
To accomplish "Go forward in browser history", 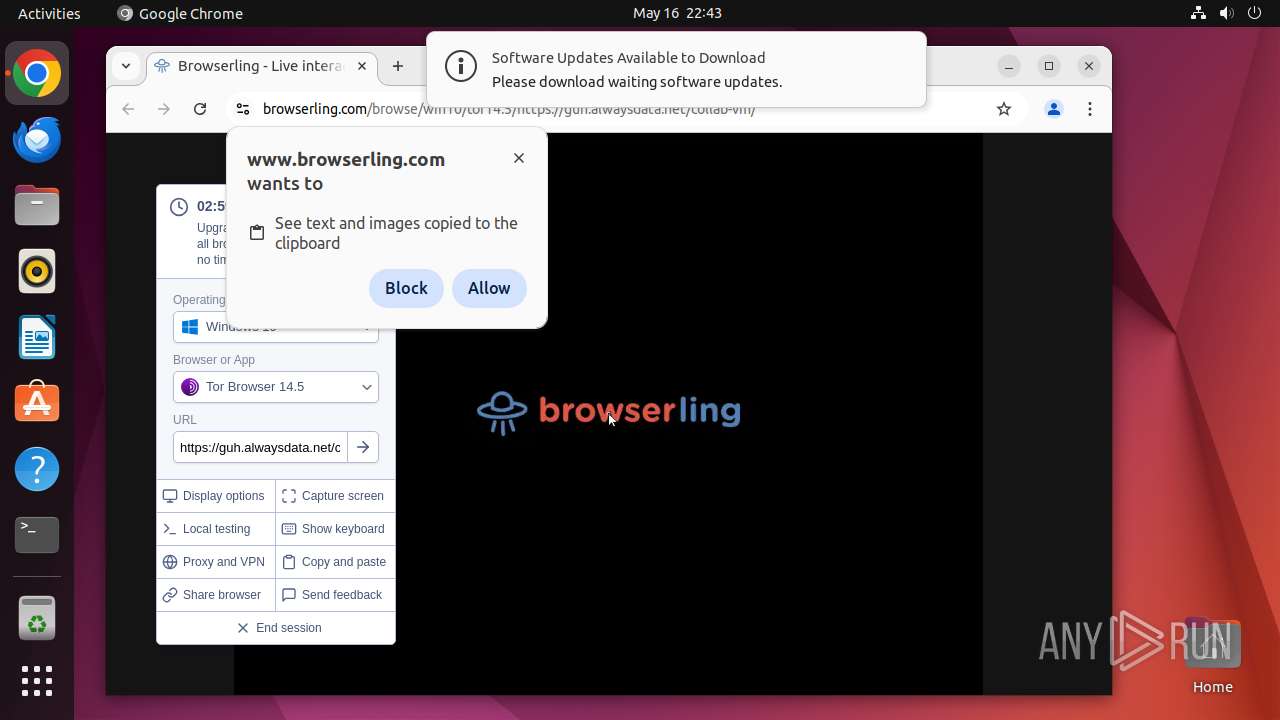I will 164,109.
